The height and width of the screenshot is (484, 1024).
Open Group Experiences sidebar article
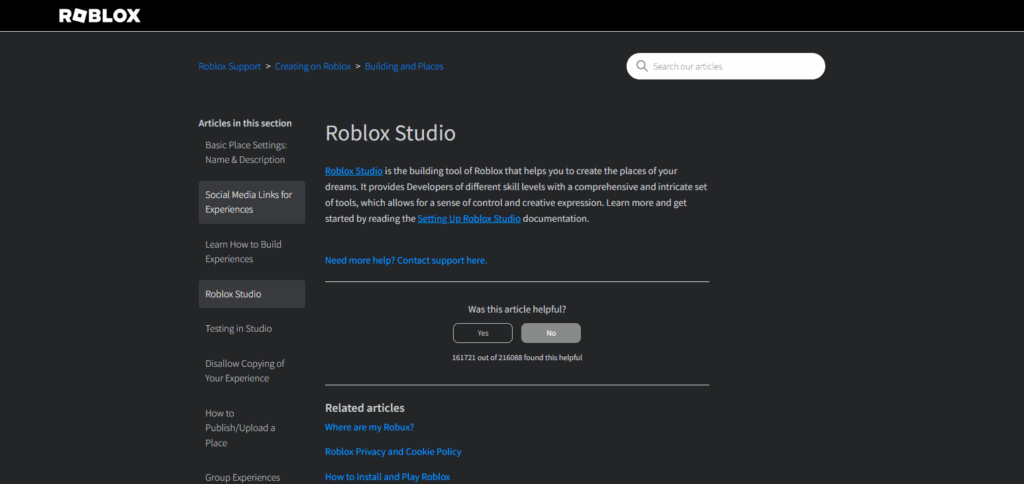click(242, 477)
